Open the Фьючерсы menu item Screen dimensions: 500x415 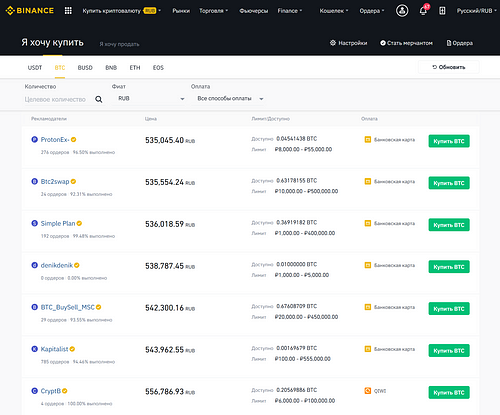pyautogui.click(x=253, y=11)
